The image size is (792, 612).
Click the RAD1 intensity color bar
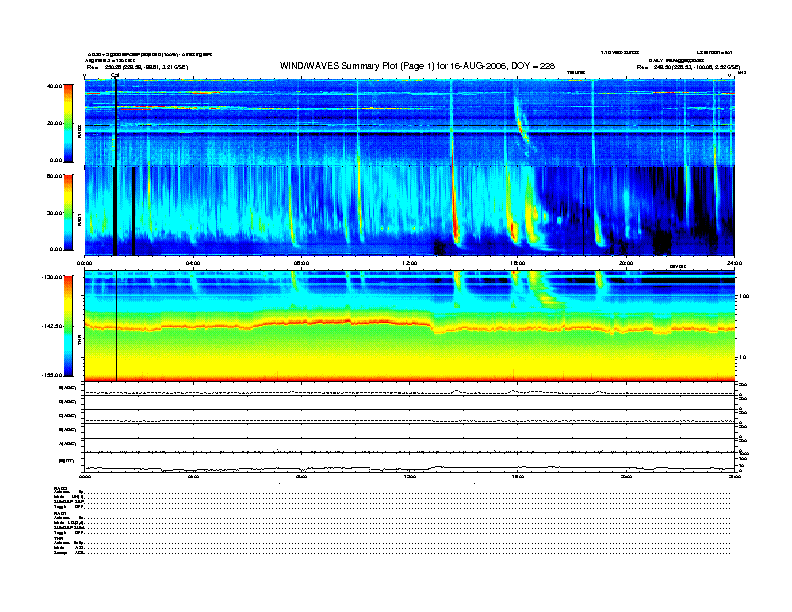point(68,212)
